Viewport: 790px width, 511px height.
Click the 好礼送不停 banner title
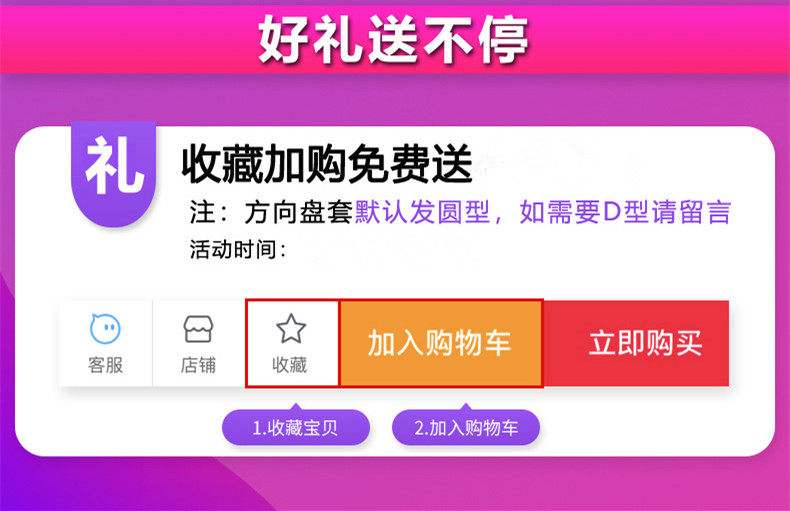[393, 39]
